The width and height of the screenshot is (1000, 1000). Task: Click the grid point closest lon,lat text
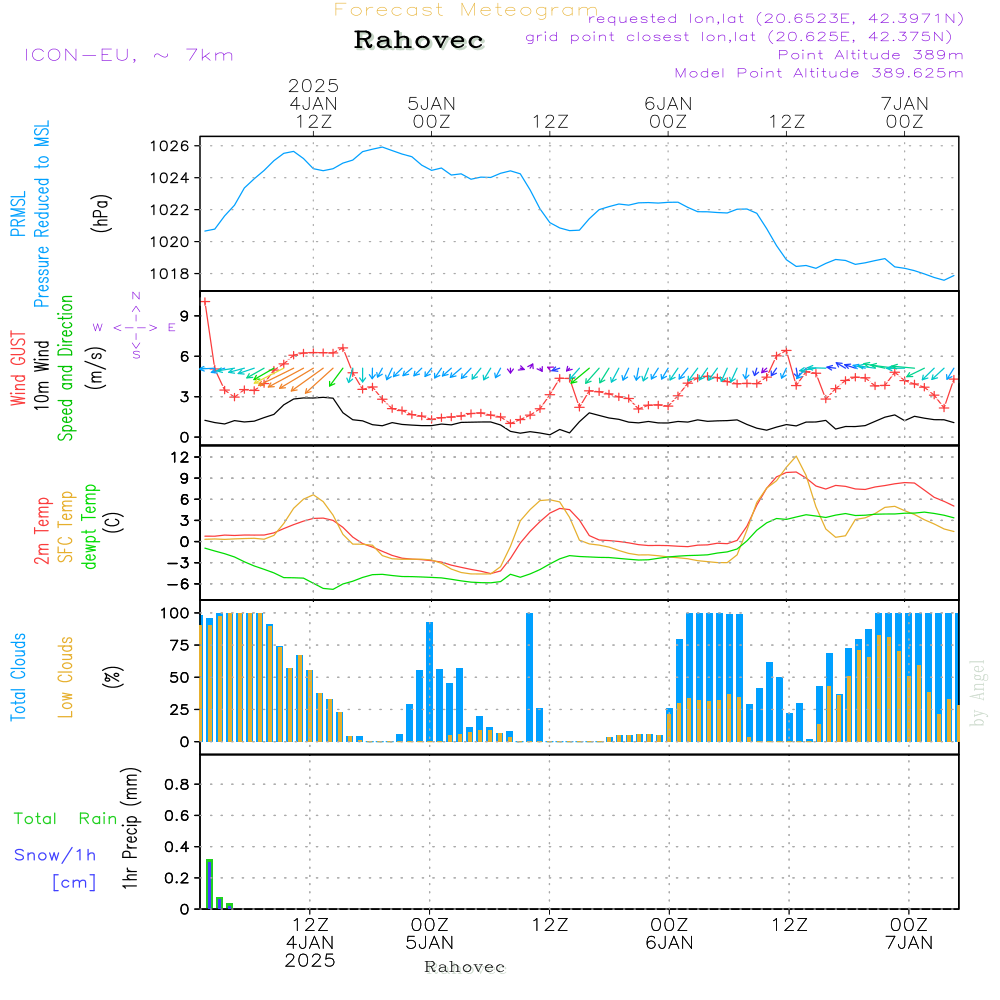(745, 37)
